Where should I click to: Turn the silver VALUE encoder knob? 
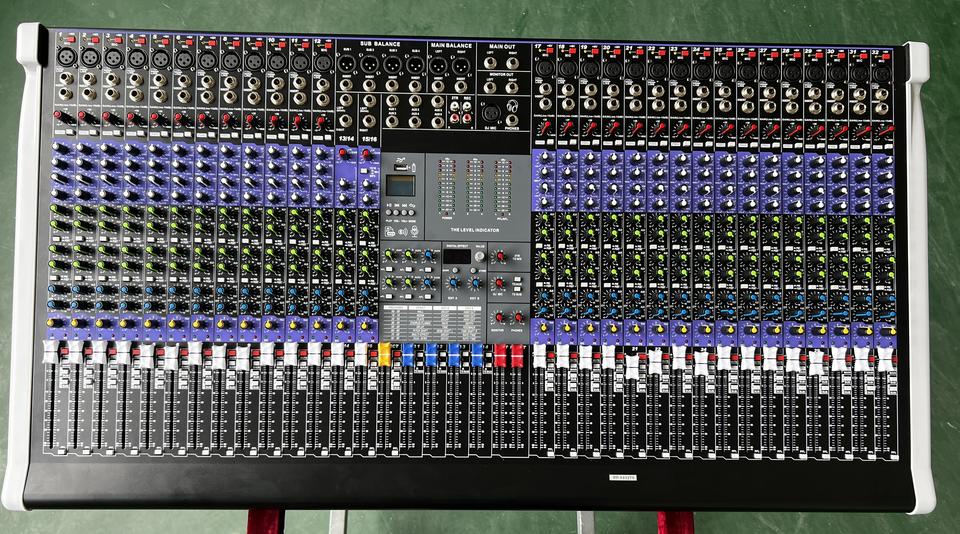point(480,257)
